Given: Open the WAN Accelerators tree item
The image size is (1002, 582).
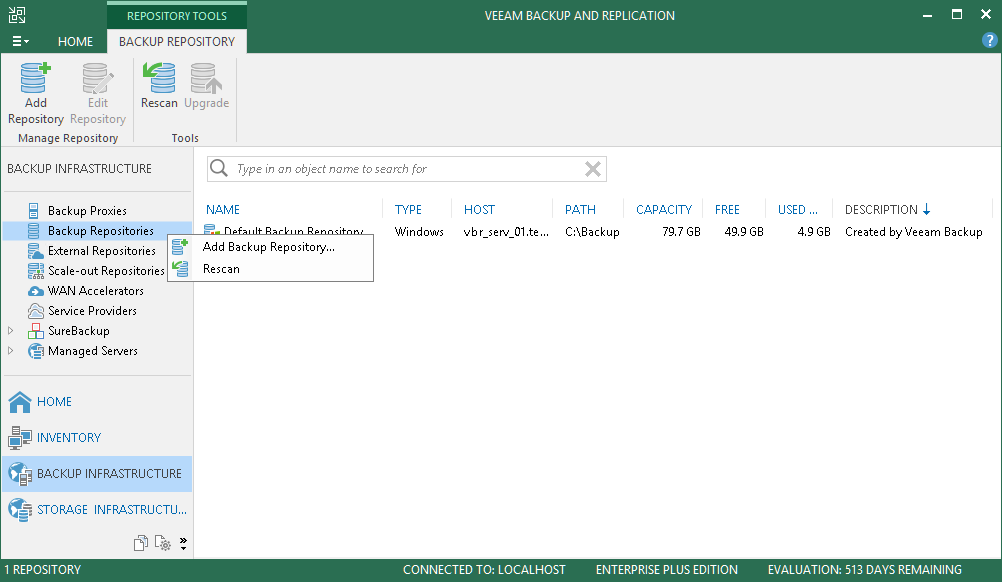Looking at the screenshot, I should pyautogui.click(x=96, y=291).
